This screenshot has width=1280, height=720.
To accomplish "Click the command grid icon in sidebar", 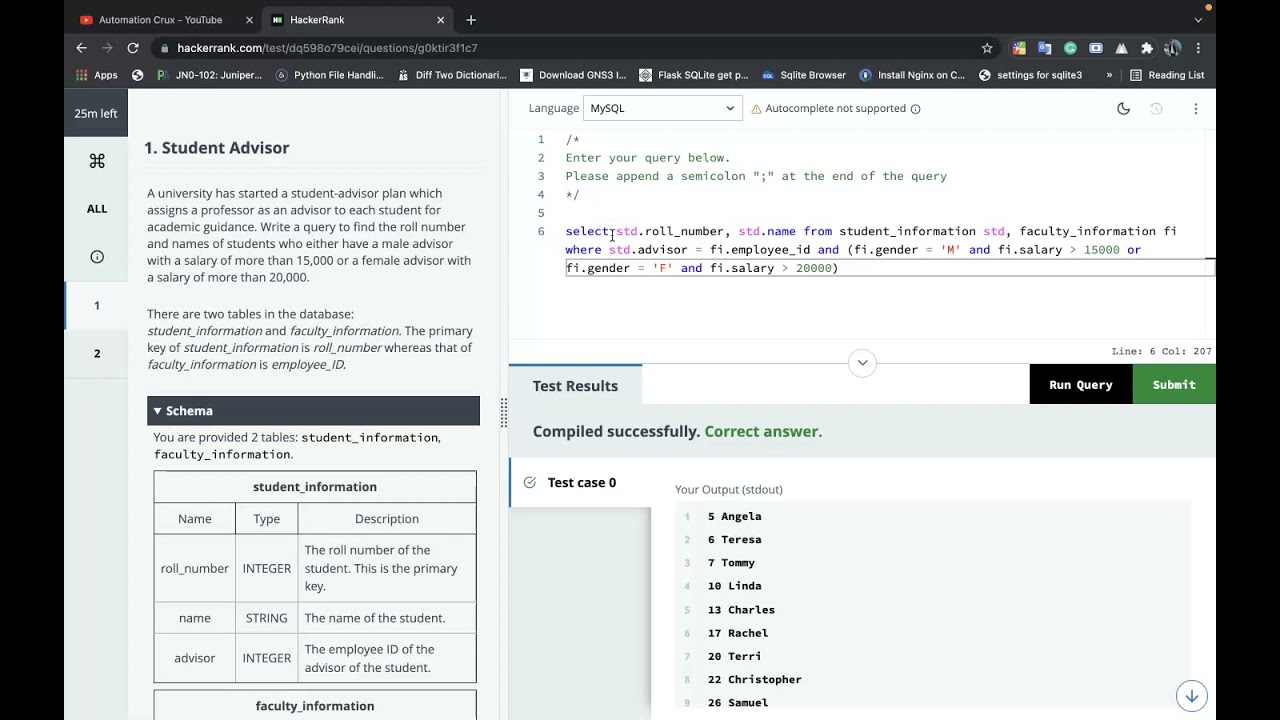I will coord(97,161).
